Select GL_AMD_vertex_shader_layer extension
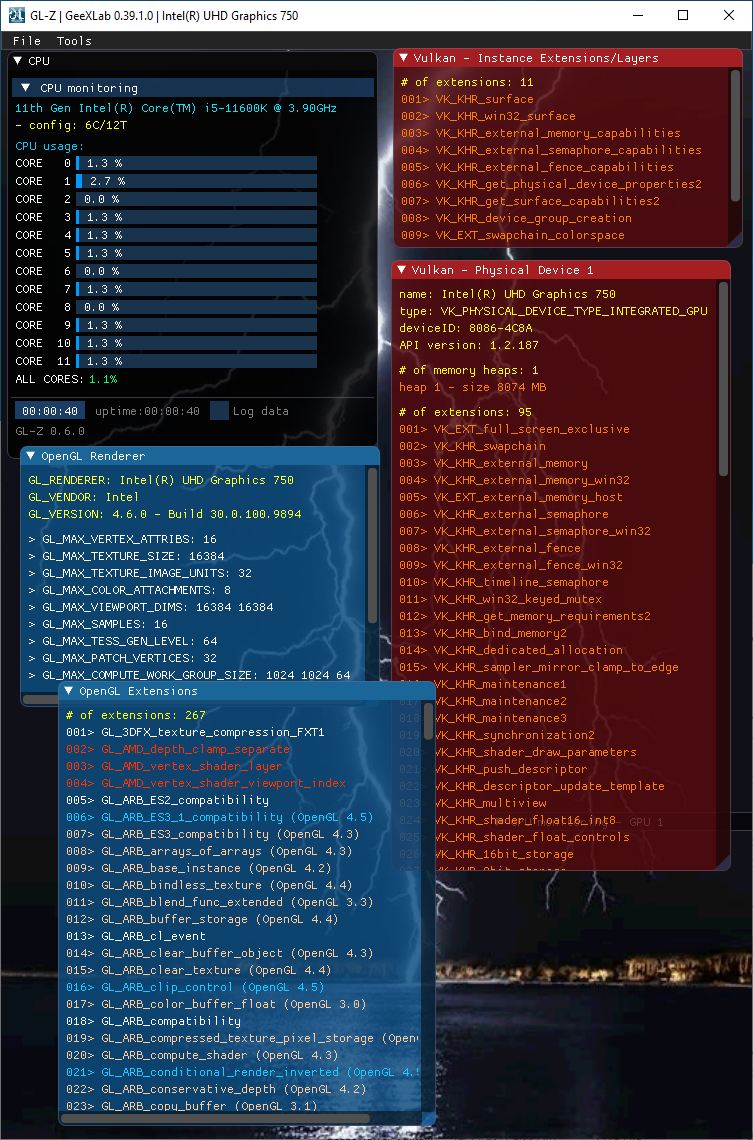The width and height of the screenshot is (753, 1140). pos(174,766)
